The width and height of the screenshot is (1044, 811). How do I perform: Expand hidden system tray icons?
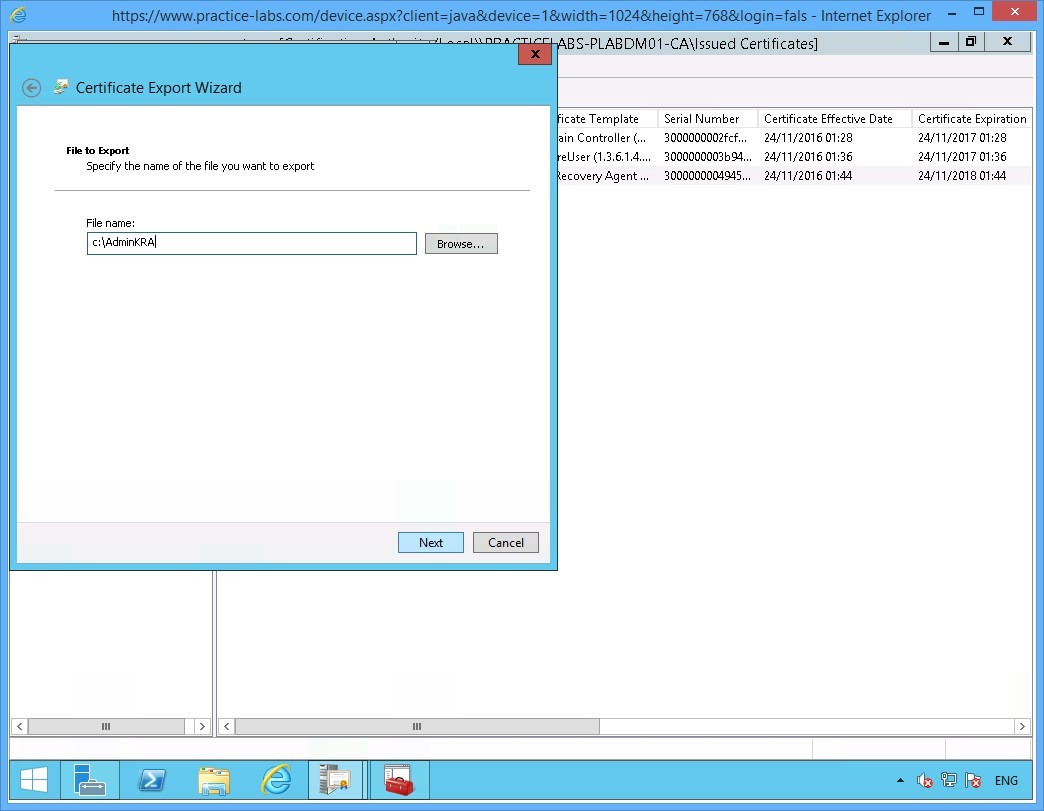(898, 780)
